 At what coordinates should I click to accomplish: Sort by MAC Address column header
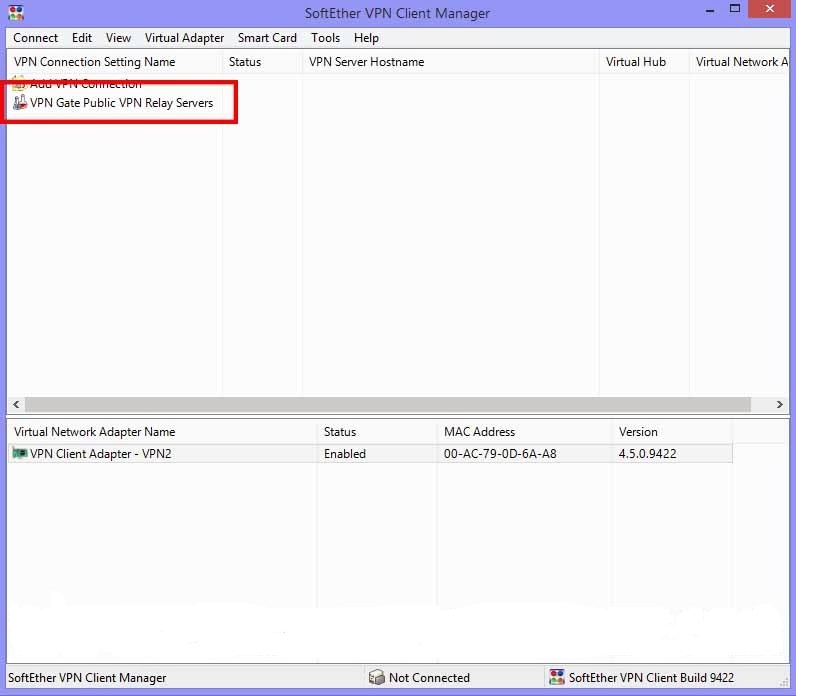[524, 432]
